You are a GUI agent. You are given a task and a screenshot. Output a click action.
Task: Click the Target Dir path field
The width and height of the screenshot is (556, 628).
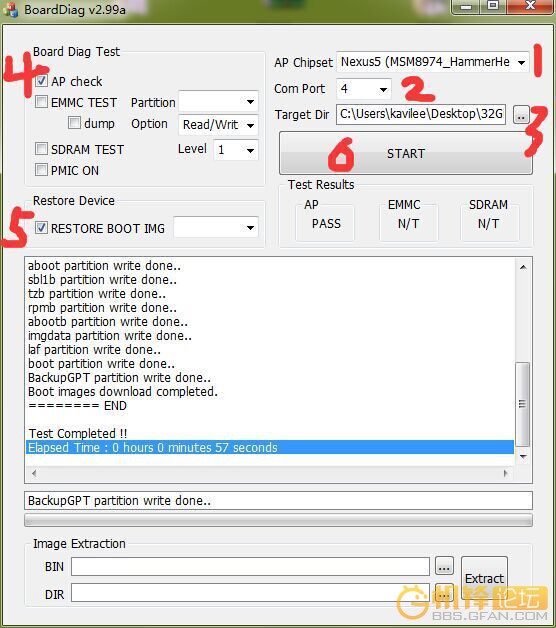[x=421, y=114]
